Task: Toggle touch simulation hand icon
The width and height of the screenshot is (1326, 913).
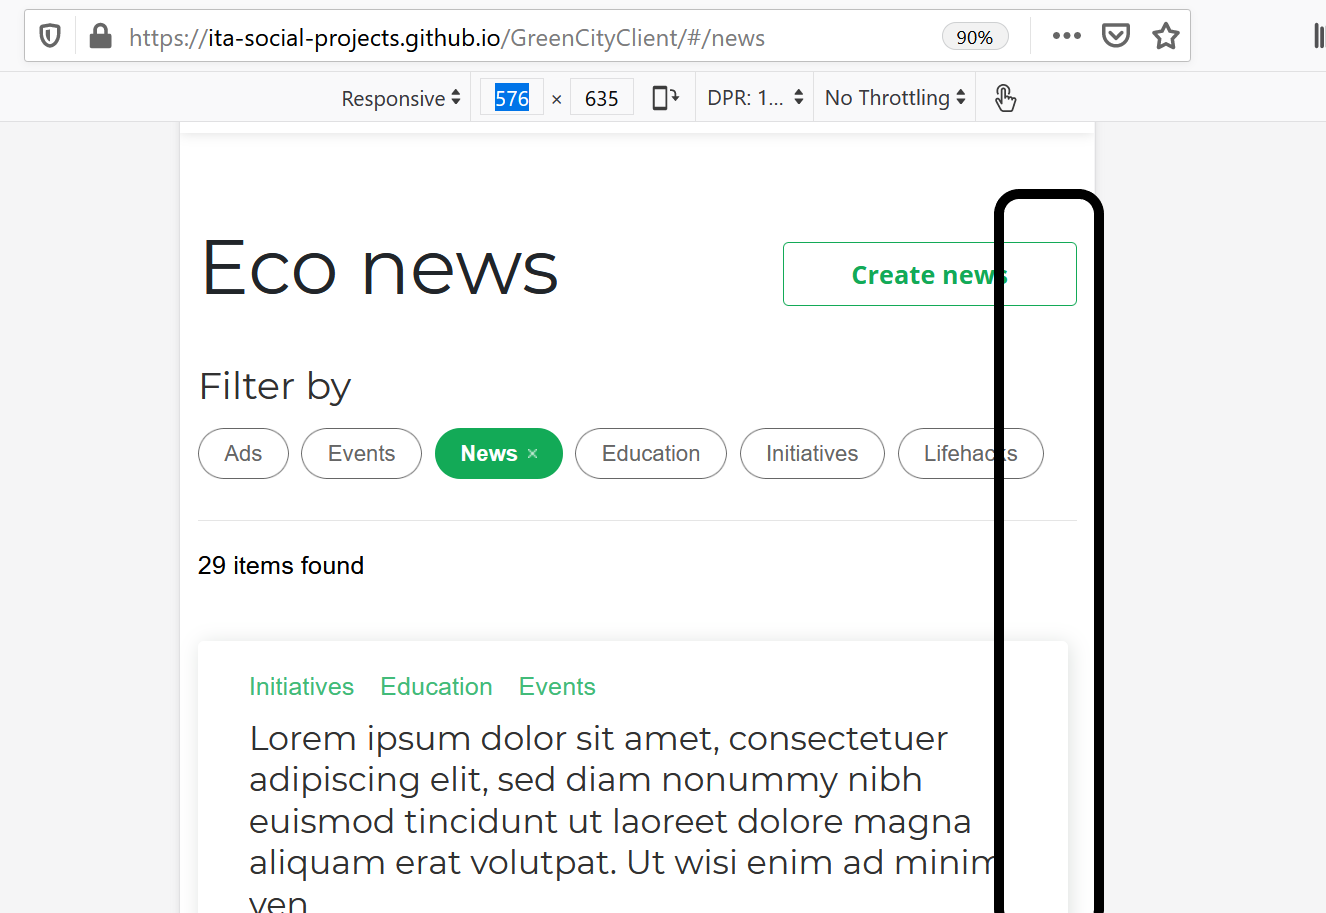Action: [1005, 98]
